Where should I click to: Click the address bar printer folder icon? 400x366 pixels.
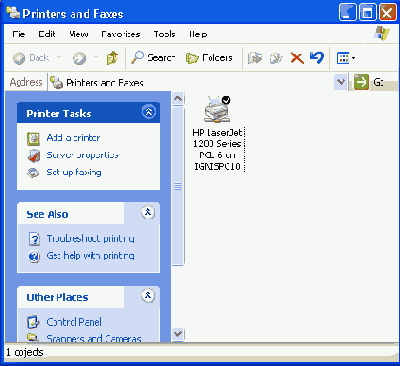pyautogui.click(x=57, y=82)
